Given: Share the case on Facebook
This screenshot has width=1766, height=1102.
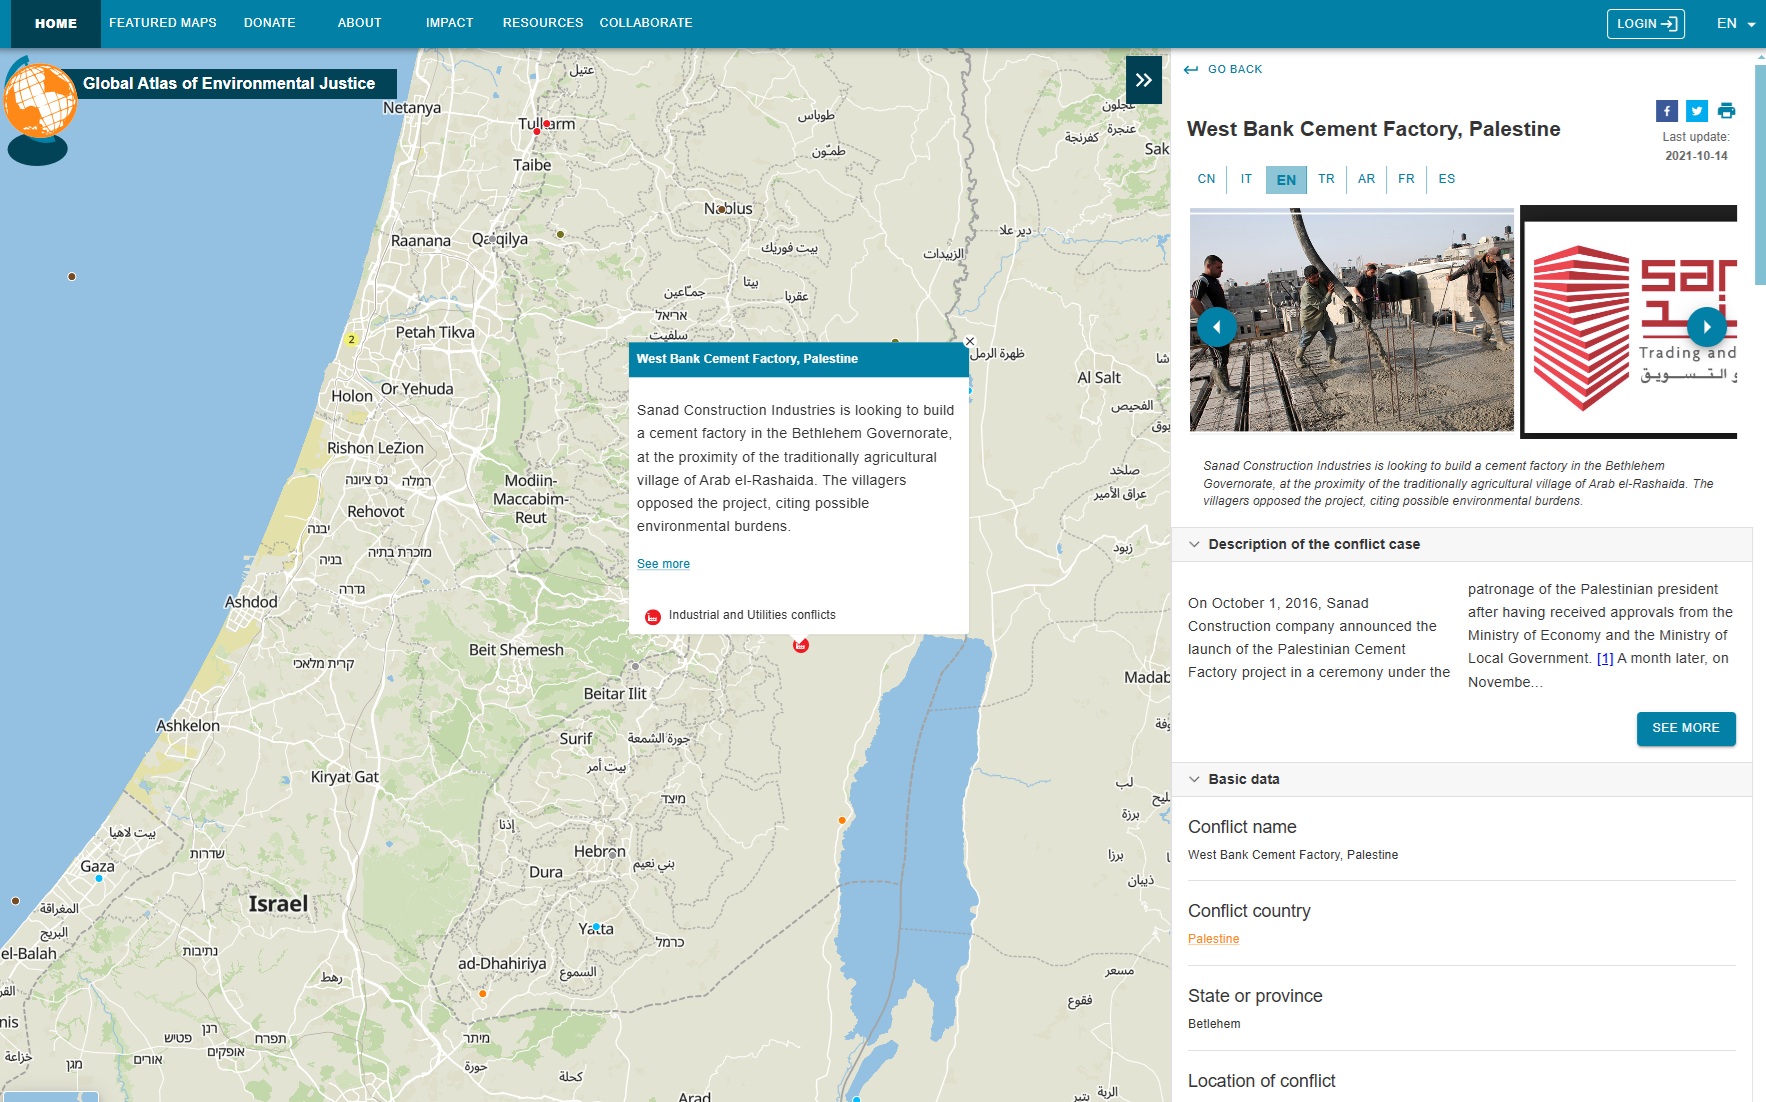Looking at the screenshot, I should (1666, 111).
